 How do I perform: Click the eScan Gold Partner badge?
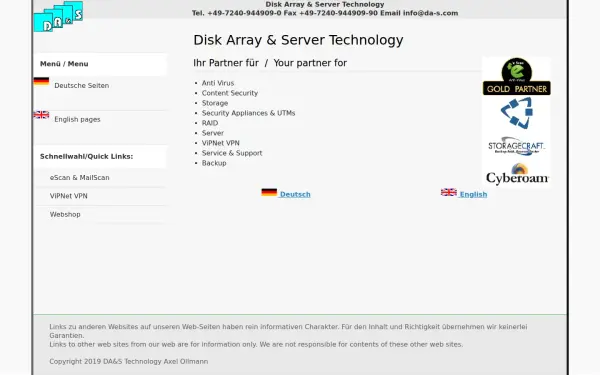point(517,77)
